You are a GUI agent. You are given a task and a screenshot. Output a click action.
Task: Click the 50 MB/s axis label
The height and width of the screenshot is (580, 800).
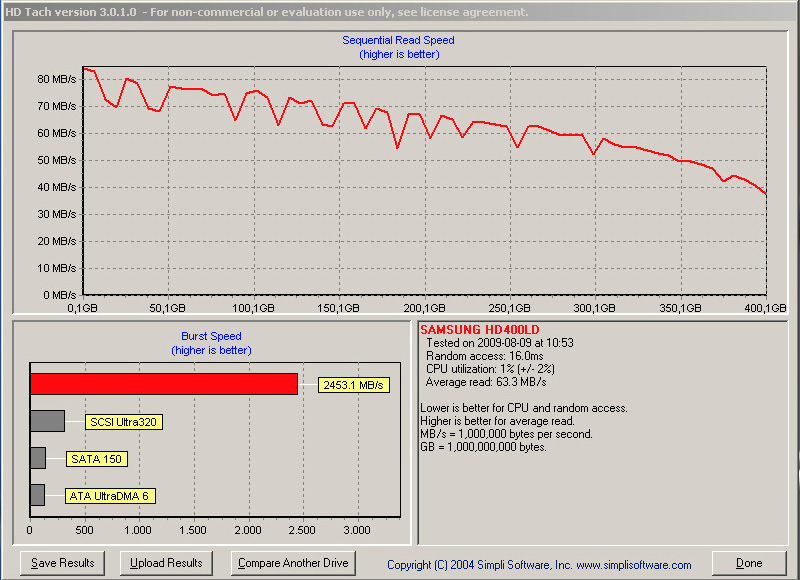[57, 160]
